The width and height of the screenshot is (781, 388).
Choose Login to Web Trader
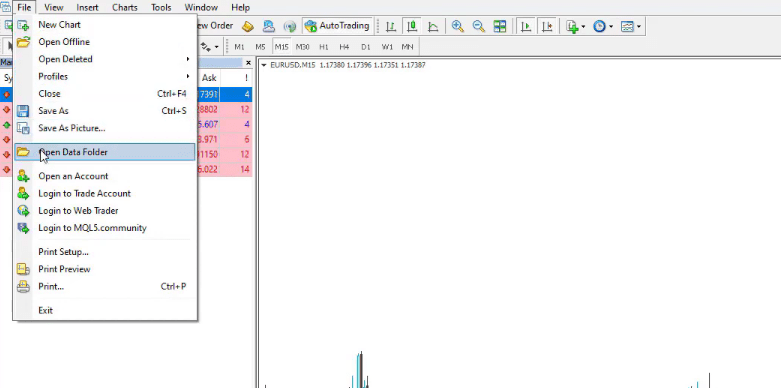(105, 211)
